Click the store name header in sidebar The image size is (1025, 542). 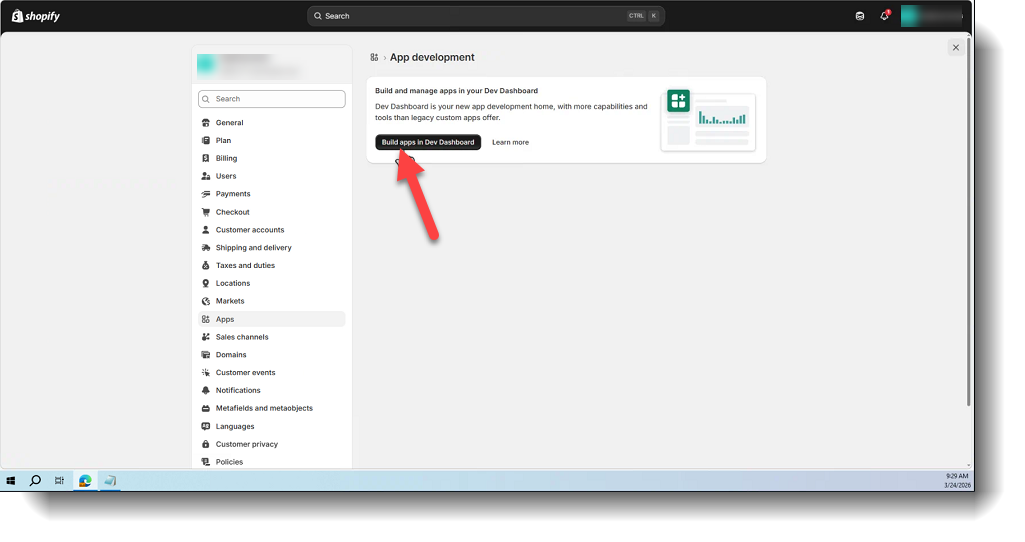click(x=272, y=65)
